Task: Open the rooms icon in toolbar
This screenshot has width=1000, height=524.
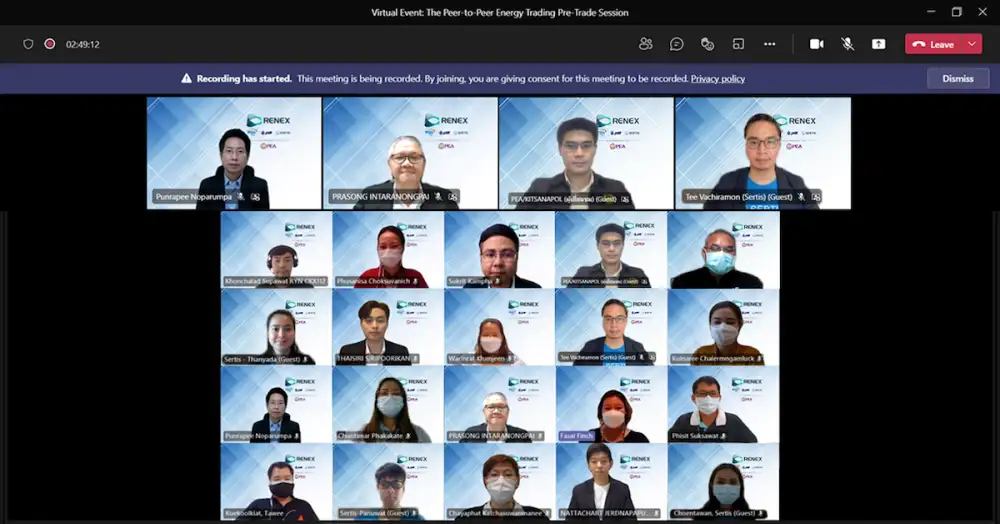Action: click(x=738, y=44)
